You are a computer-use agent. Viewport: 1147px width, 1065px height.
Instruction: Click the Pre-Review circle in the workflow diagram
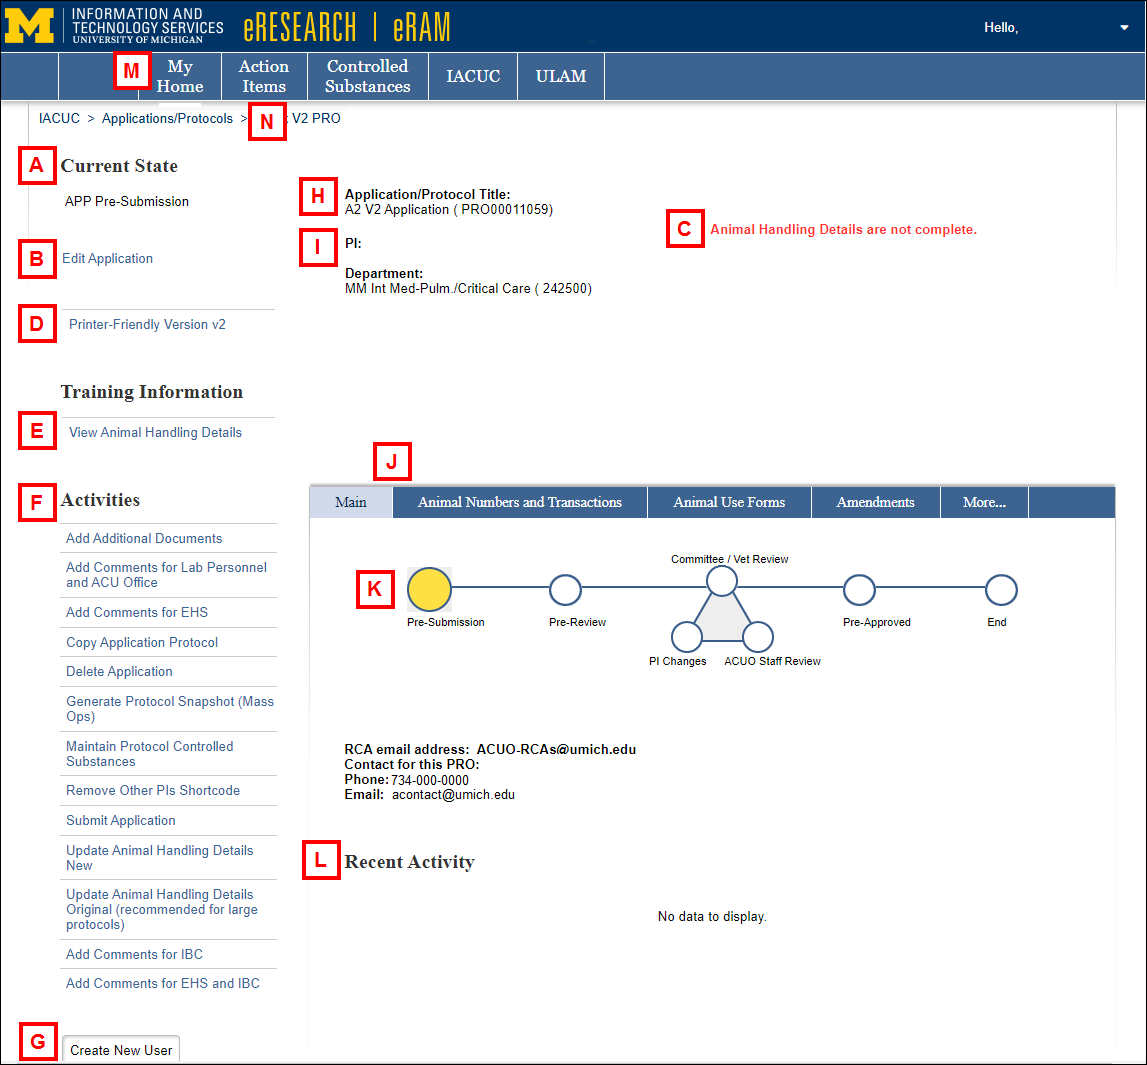(565, 590)
